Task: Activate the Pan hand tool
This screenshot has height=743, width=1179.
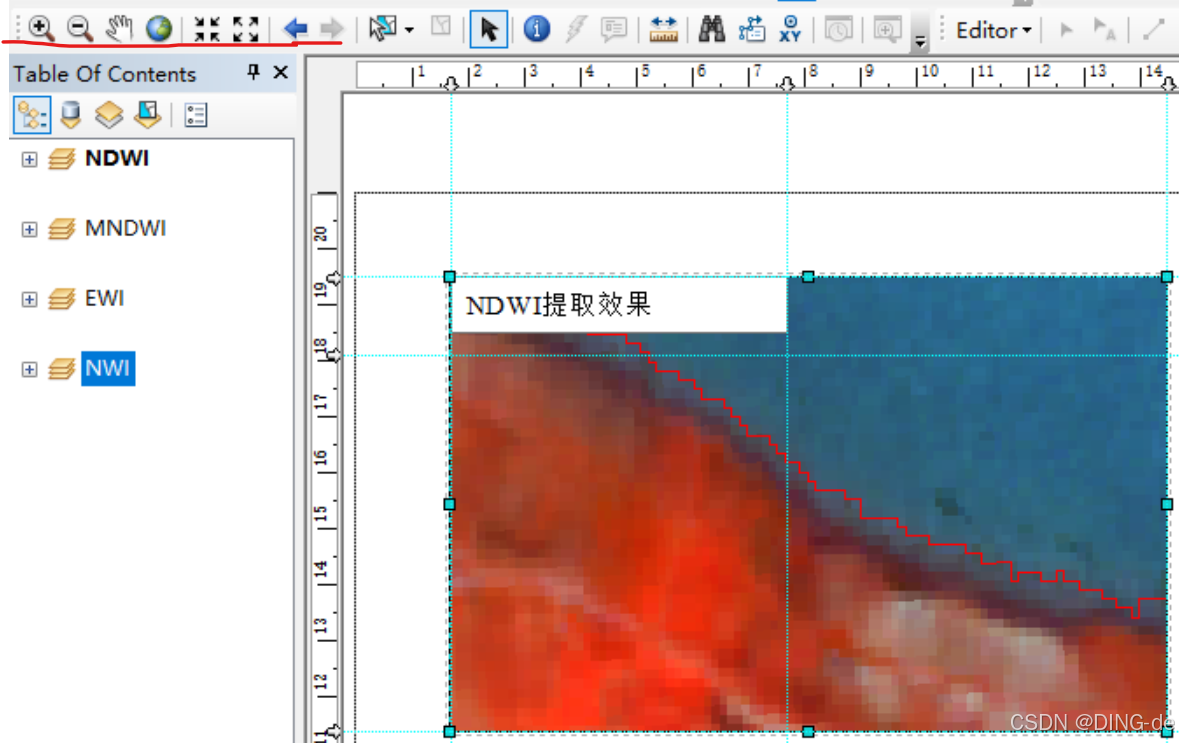Action: (x=119, y=29)
